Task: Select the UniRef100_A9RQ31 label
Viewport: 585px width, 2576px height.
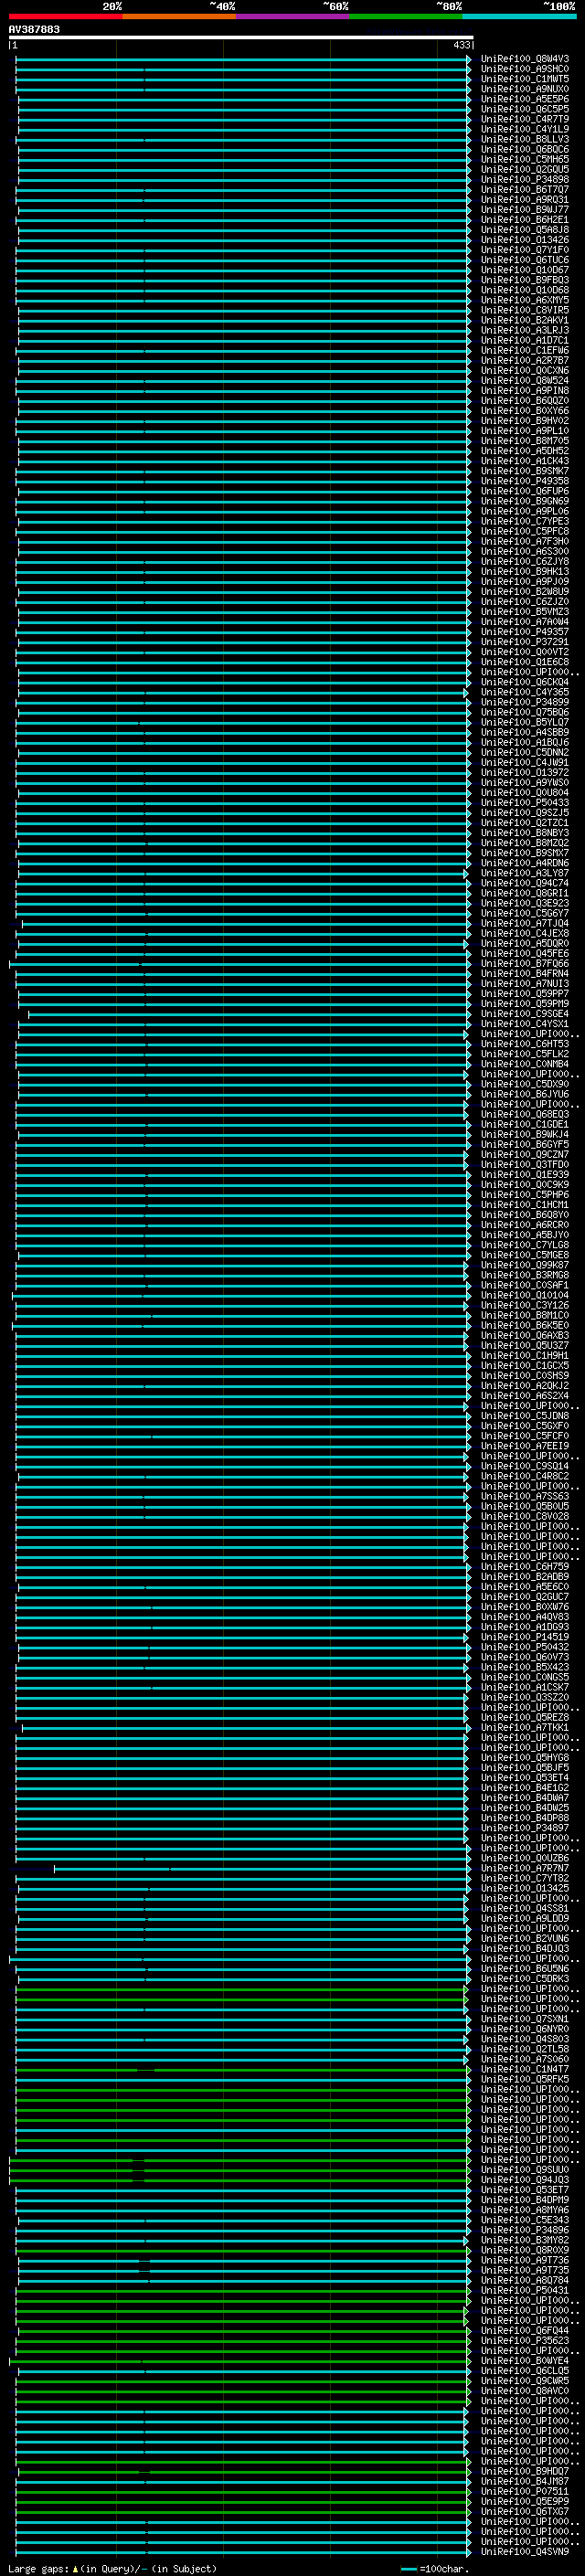Action: pyautogui.click(x=525, y=200)
